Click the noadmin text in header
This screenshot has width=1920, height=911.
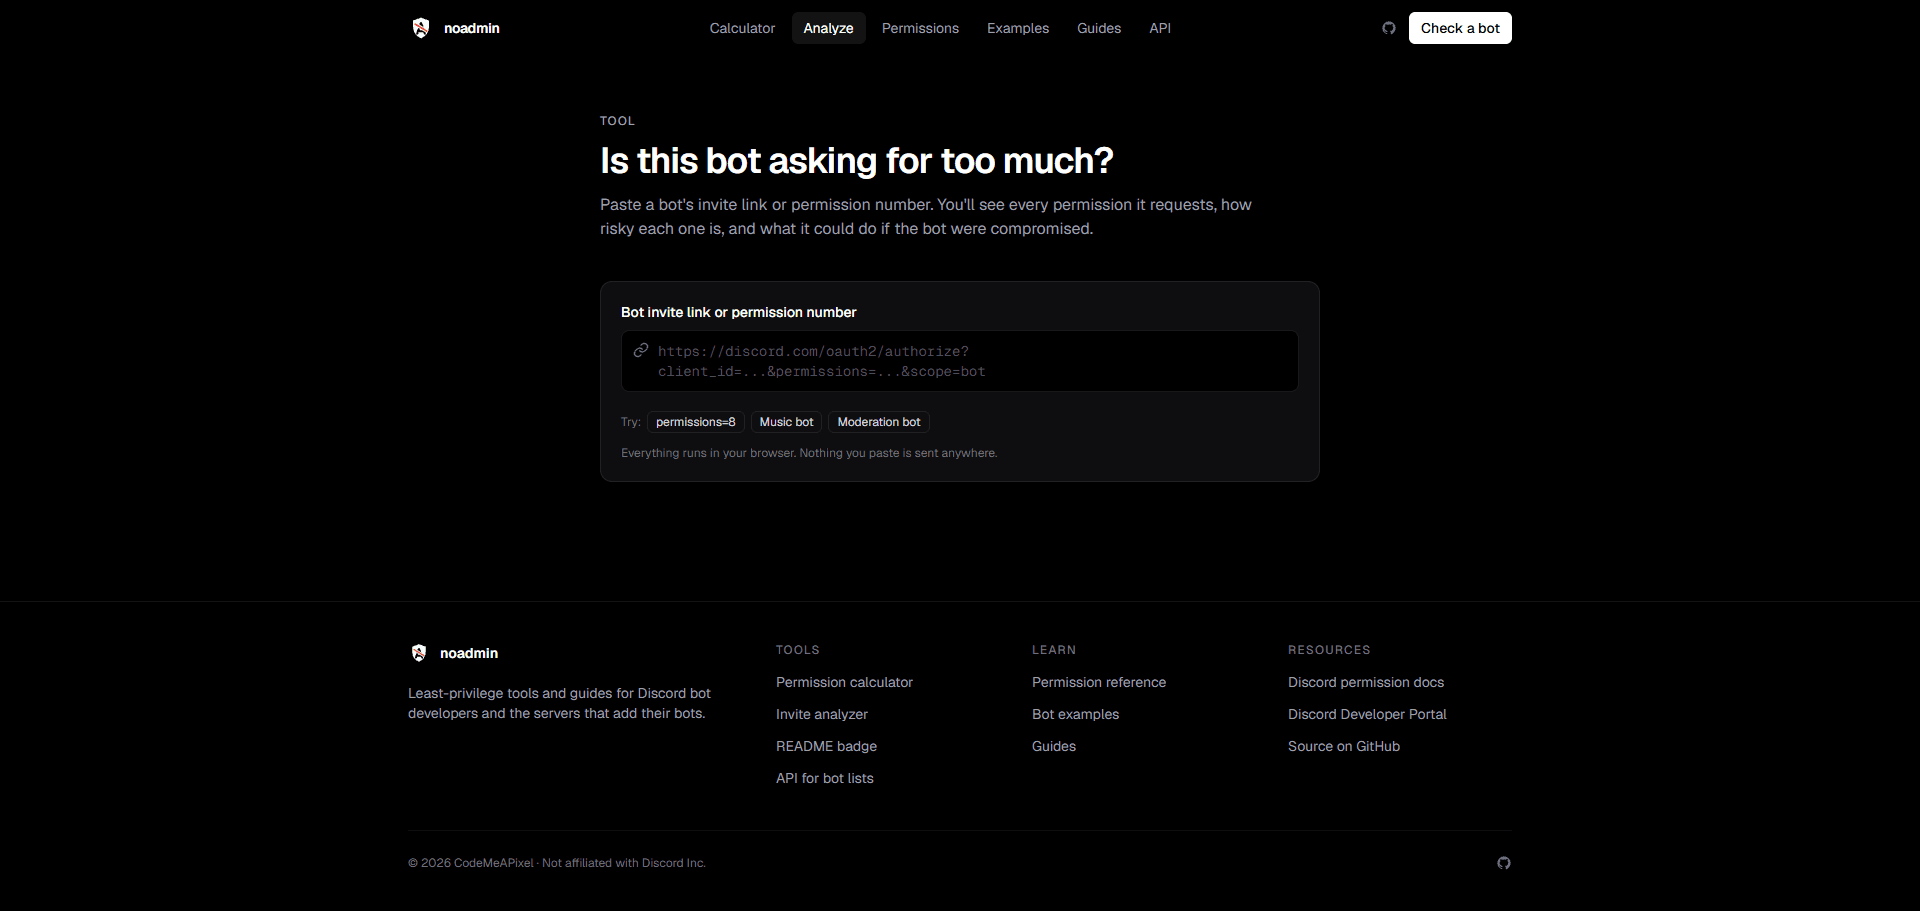[x=472, y=28]
